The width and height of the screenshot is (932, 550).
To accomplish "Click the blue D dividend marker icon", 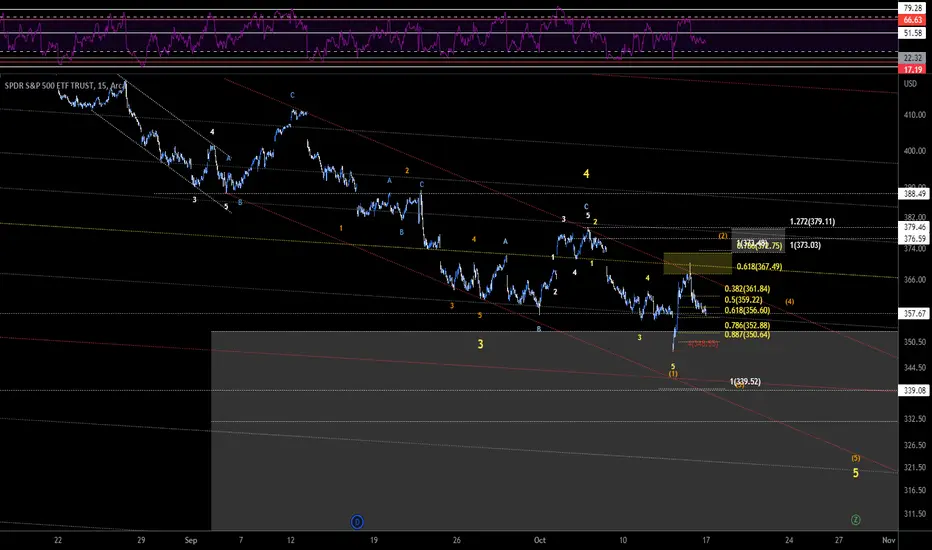I will click(x=357, y=522).
